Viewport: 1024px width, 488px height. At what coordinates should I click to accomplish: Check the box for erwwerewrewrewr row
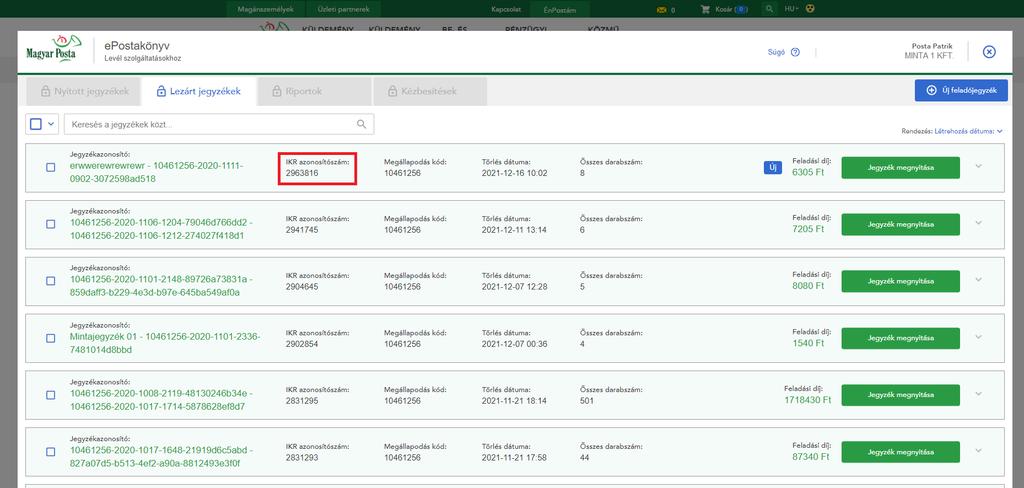[50, 168]
